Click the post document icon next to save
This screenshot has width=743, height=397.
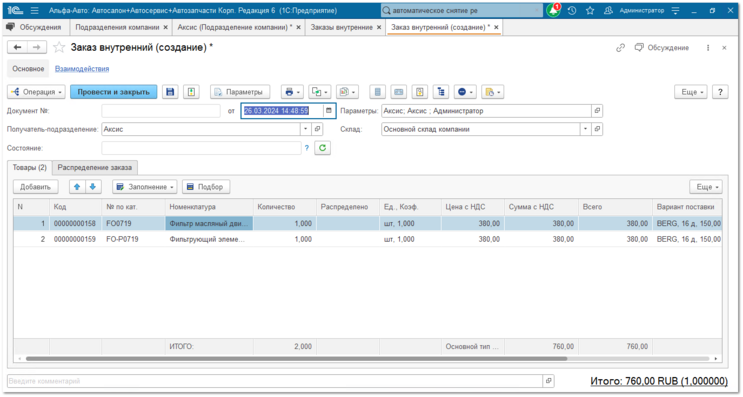tap(191, 92)
